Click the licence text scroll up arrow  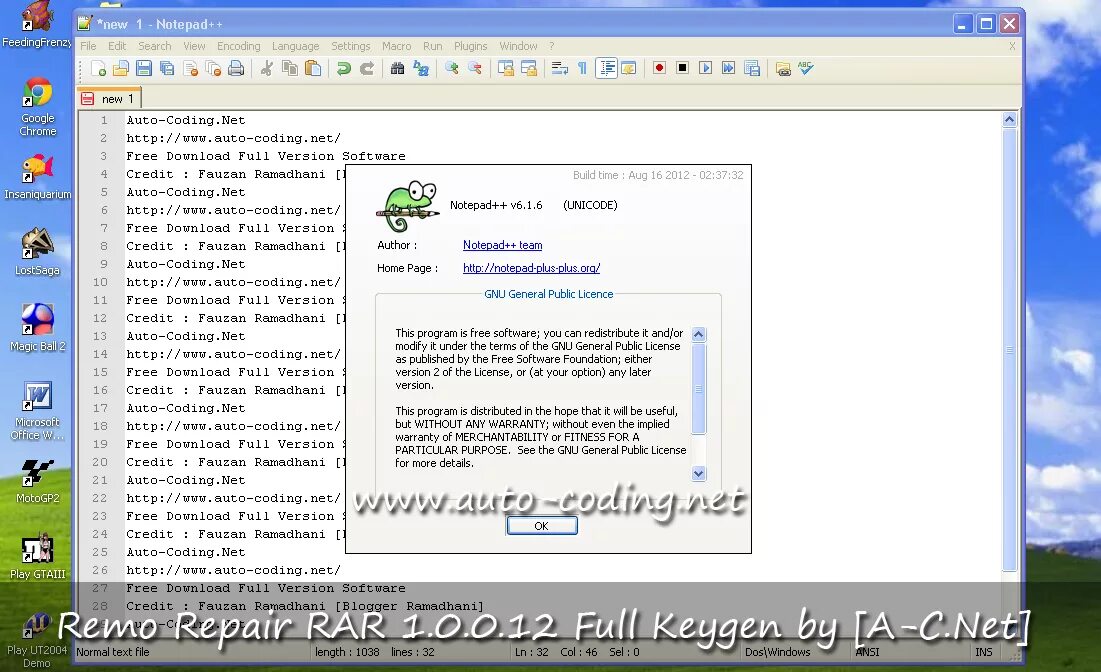pyautogui.click(x=698, y=334)
